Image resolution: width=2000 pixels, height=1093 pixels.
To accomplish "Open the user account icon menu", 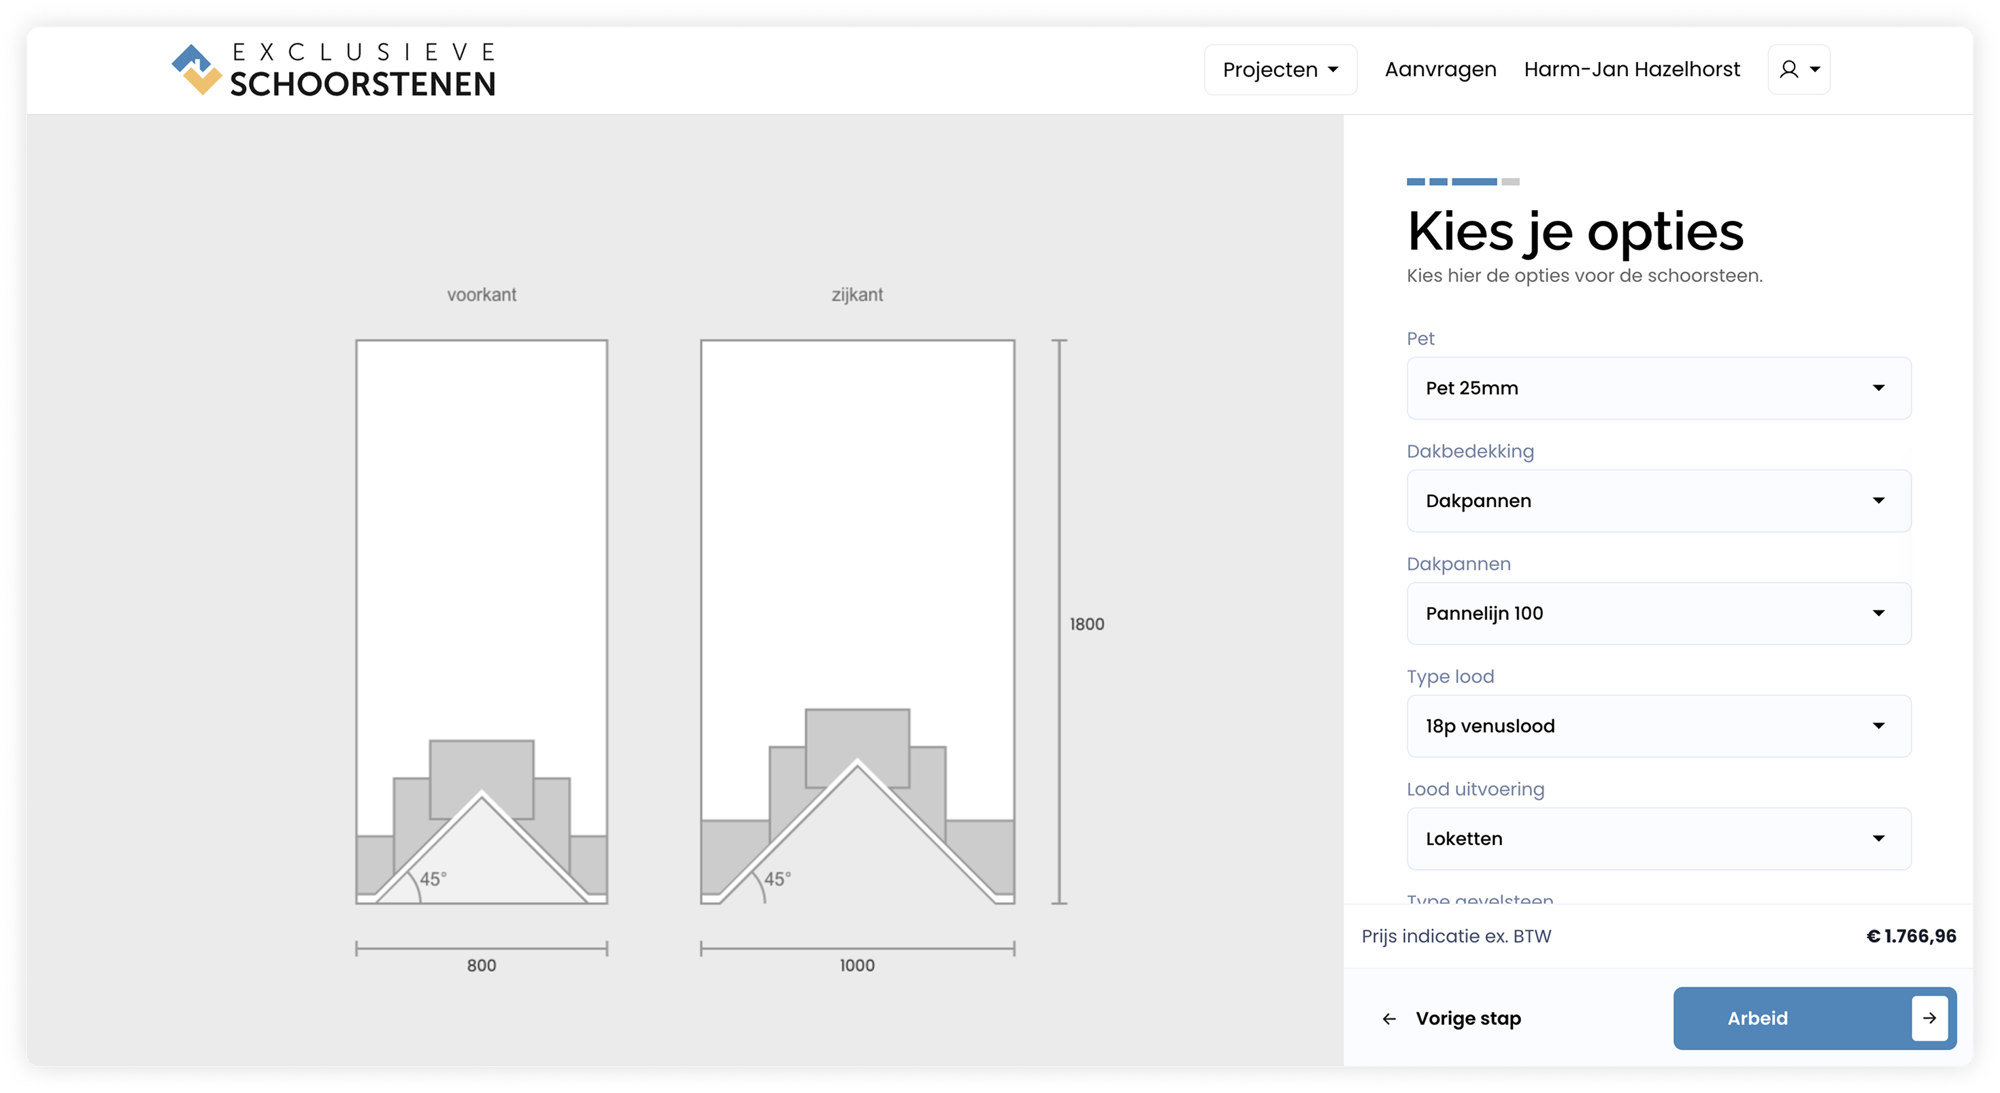I will pos(1798,69).
